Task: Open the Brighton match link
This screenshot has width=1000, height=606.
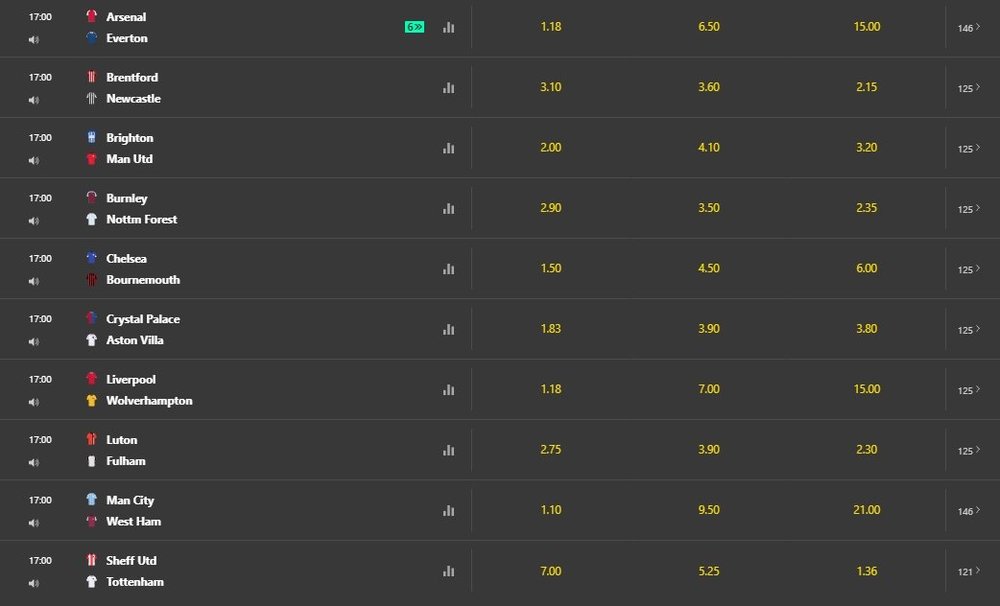Action: [130, 138]
